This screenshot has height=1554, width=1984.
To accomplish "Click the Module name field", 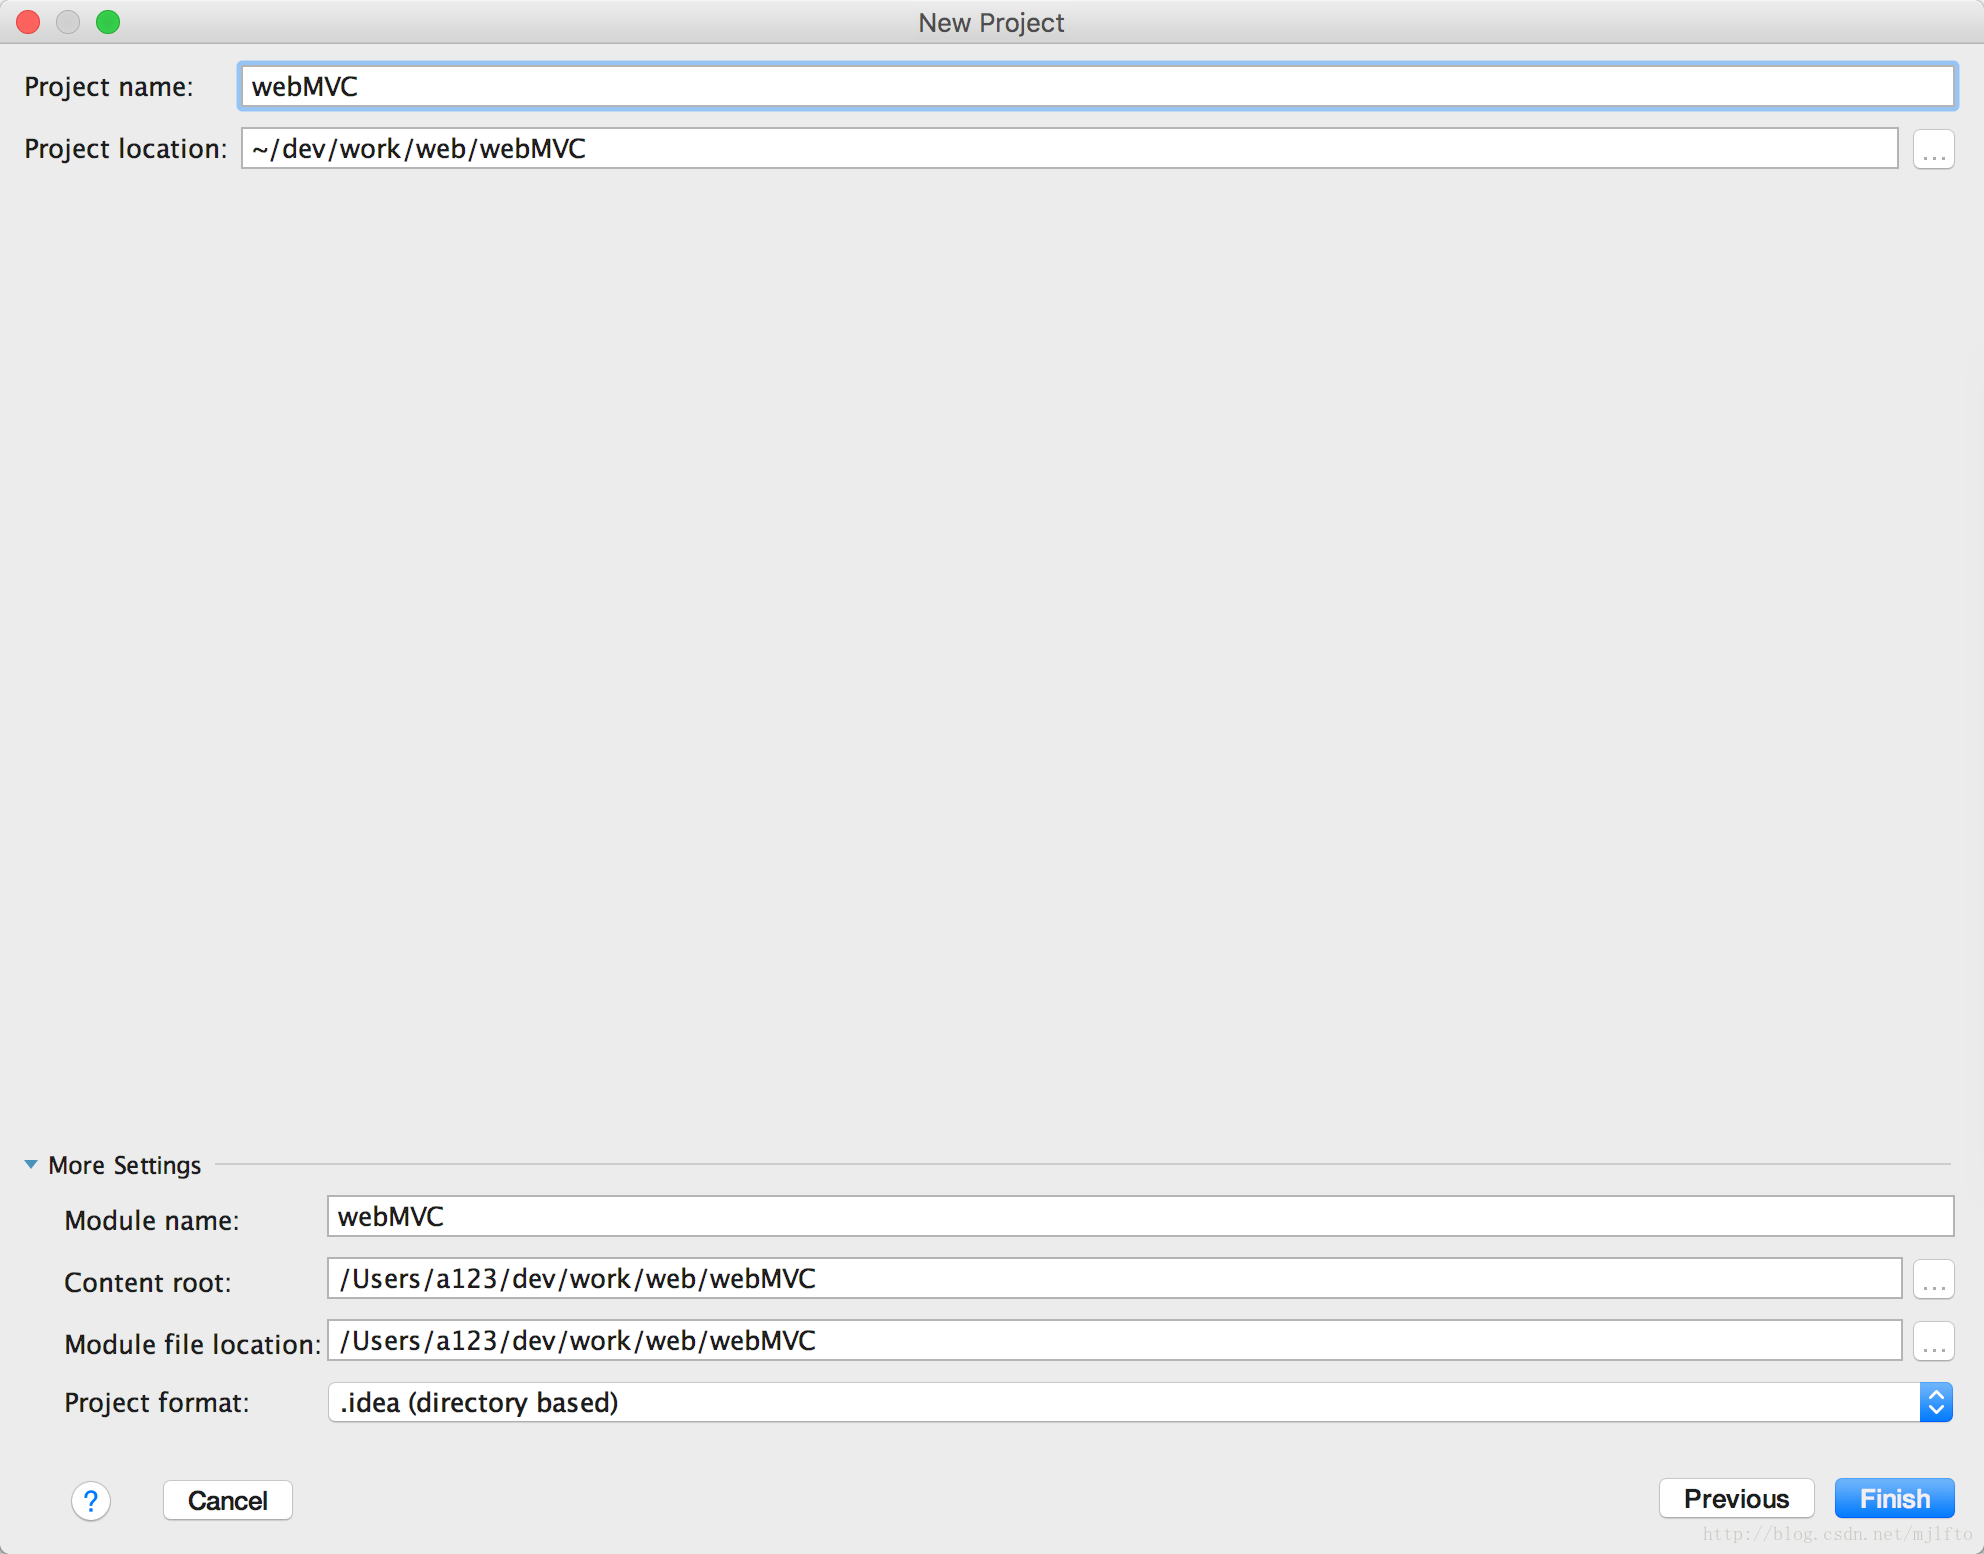I will [x=1140, y=1216].
